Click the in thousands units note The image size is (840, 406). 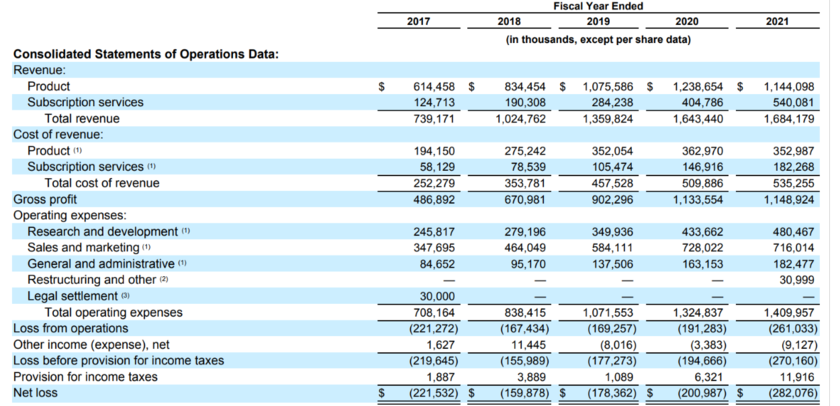(597, 39)
